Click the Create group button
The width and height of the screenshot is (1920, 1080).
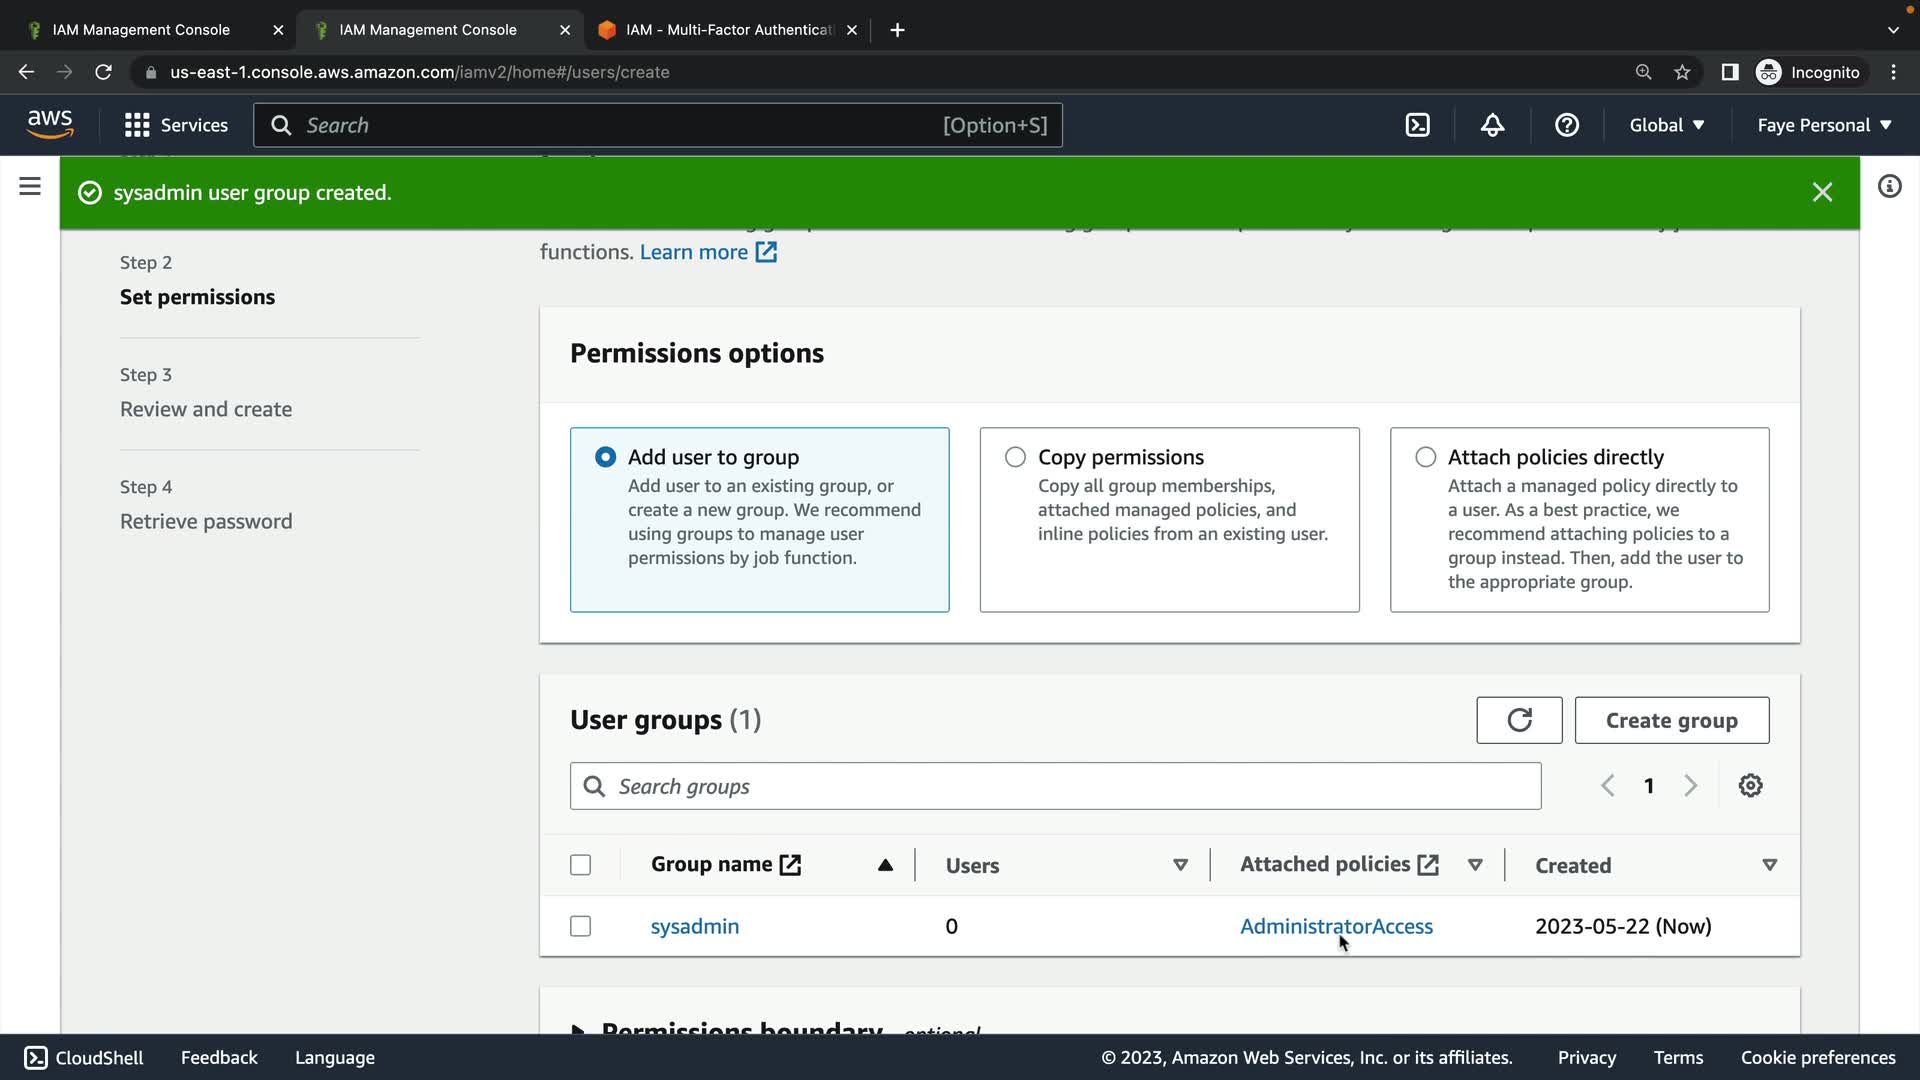click(x=1671, y=720)
